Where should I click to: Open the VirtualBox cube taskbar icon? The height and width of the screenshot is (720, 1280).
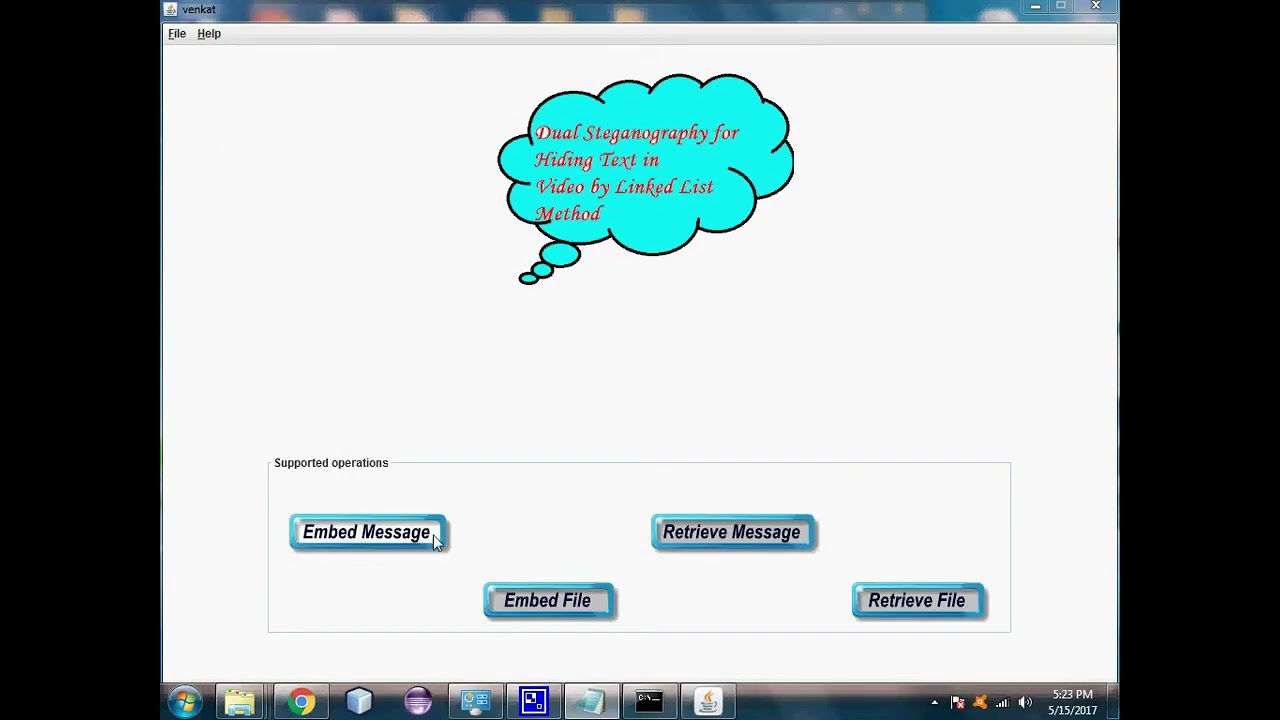click(x=359, y=702)
